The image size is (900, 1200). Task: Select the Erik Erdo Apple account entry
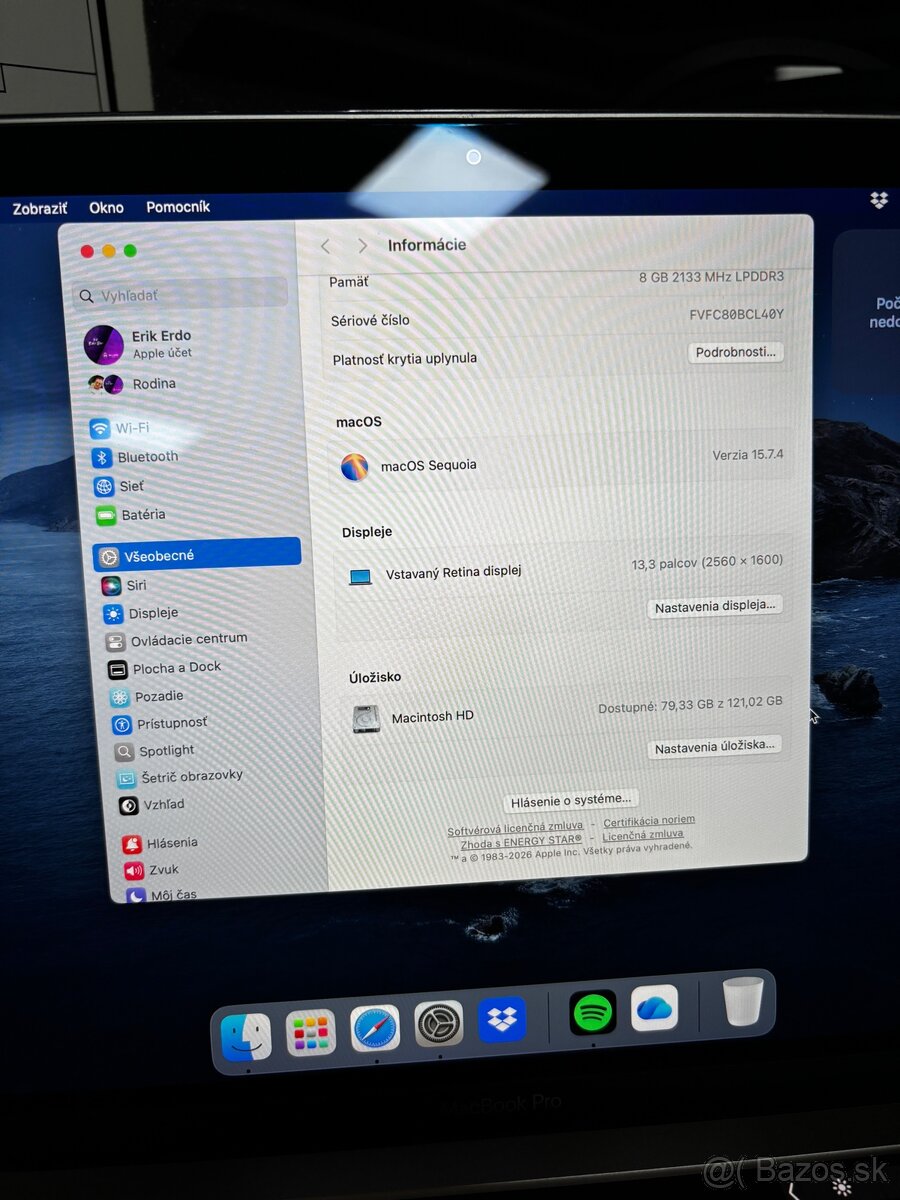pos(160,343)
